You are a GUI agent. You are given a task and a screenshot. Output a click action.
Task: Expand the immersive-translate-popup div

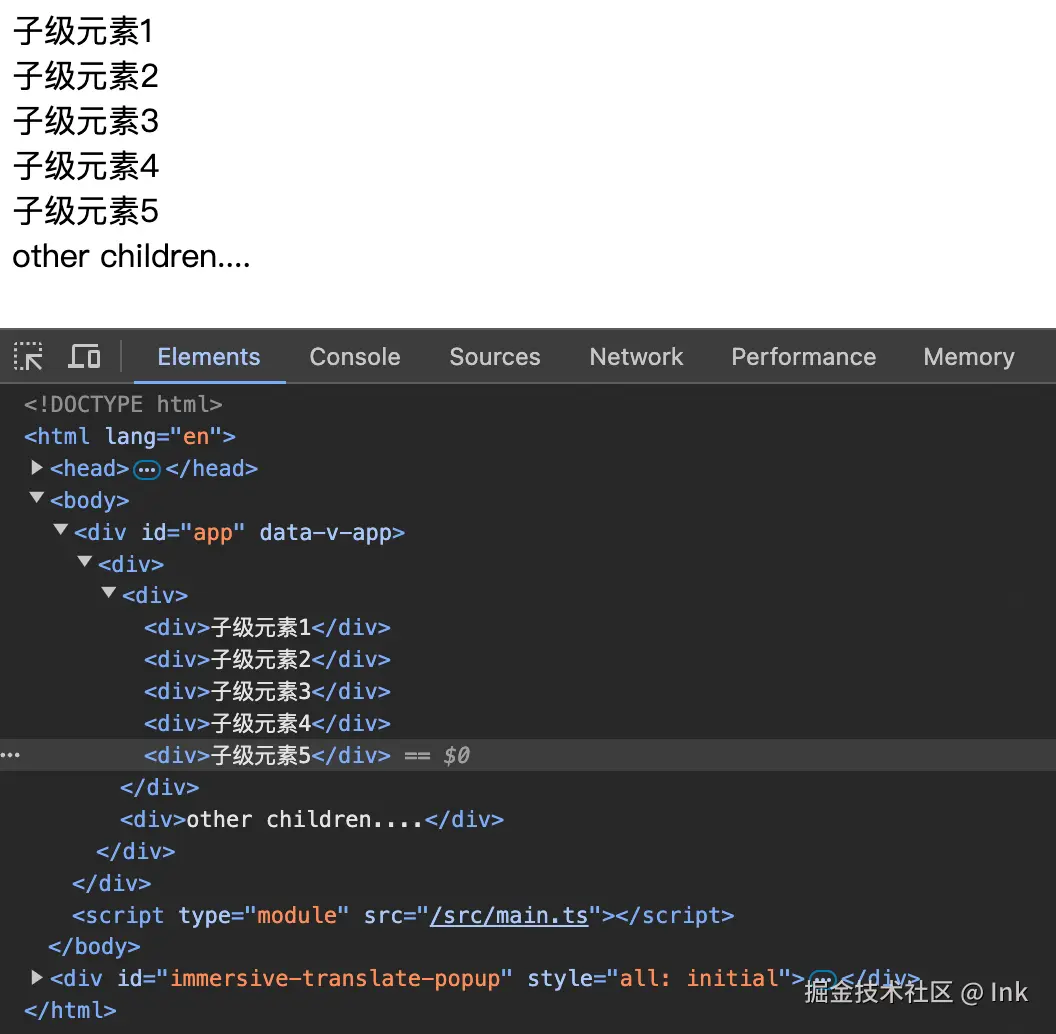pyautogui.click(x=37, y=977)
